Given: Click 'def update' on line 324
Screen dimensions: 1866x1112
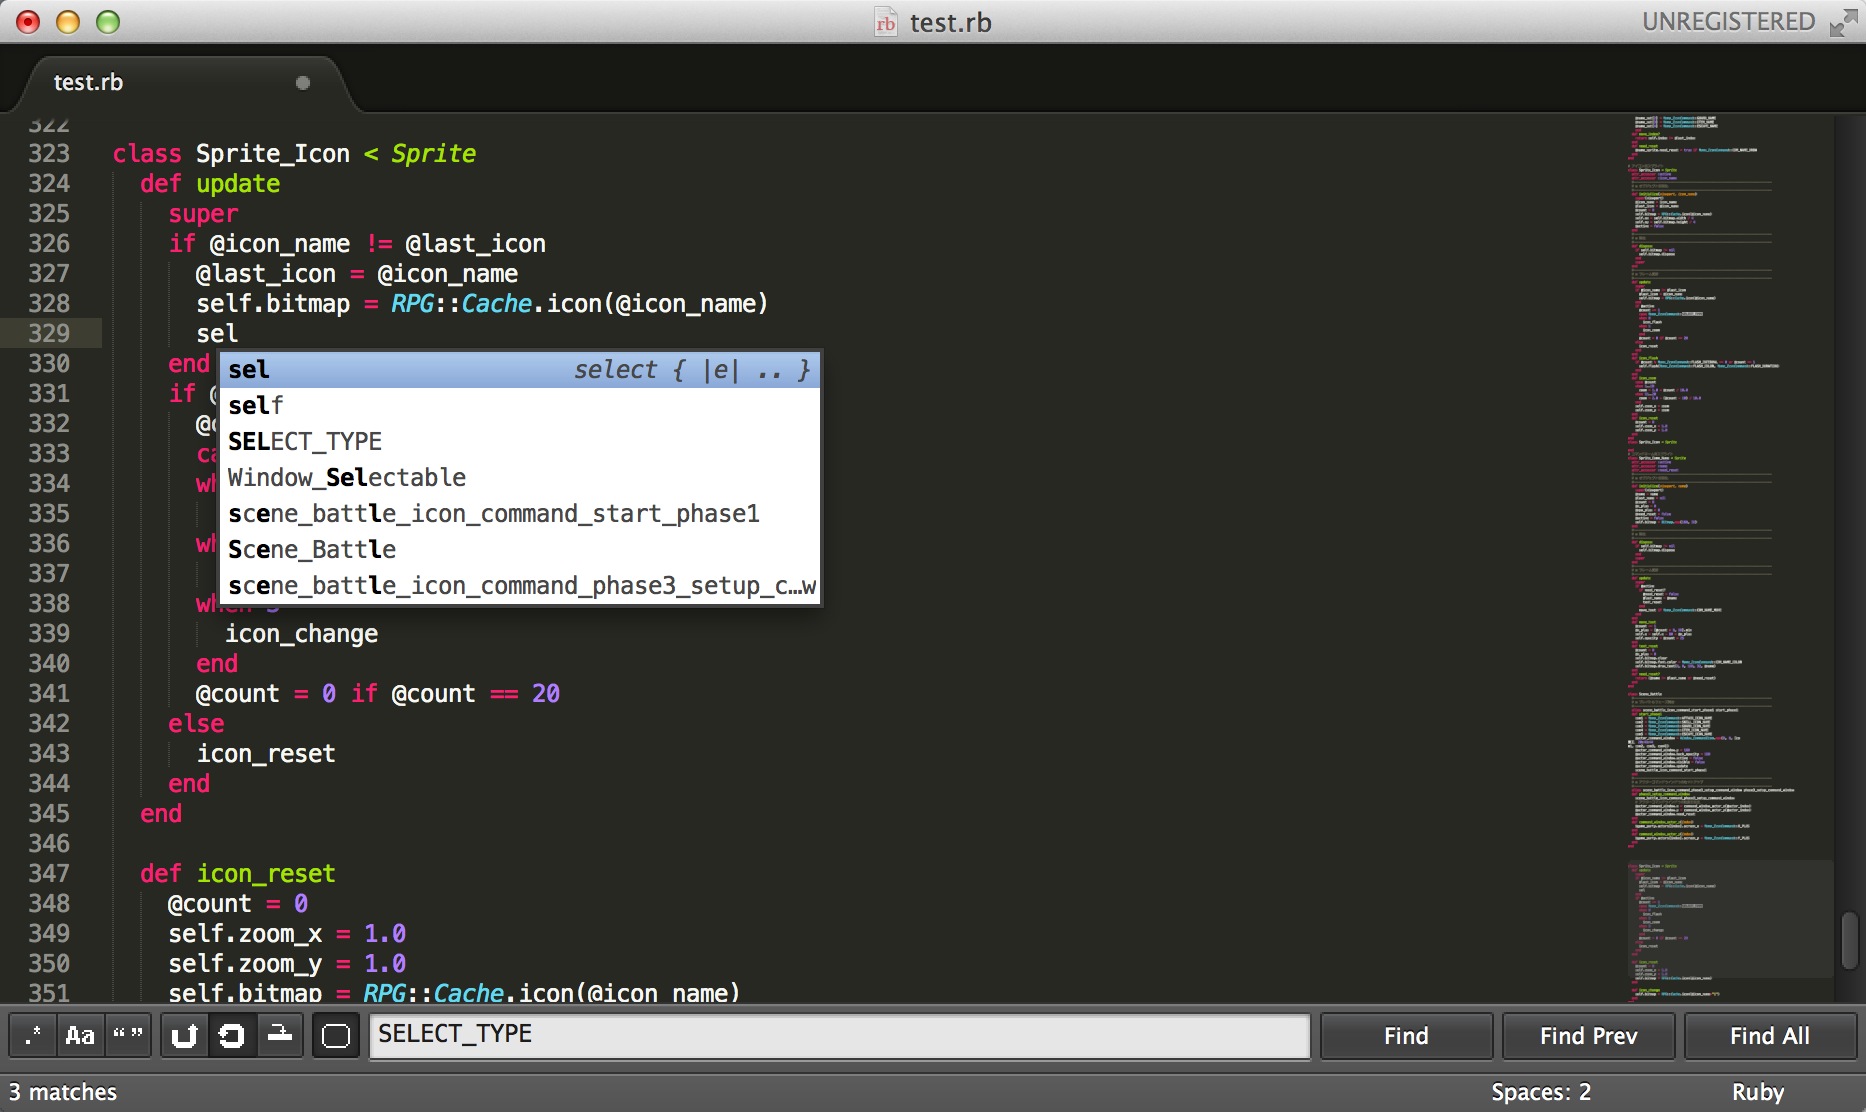Looking at the screenshot, I should (210, 184).
